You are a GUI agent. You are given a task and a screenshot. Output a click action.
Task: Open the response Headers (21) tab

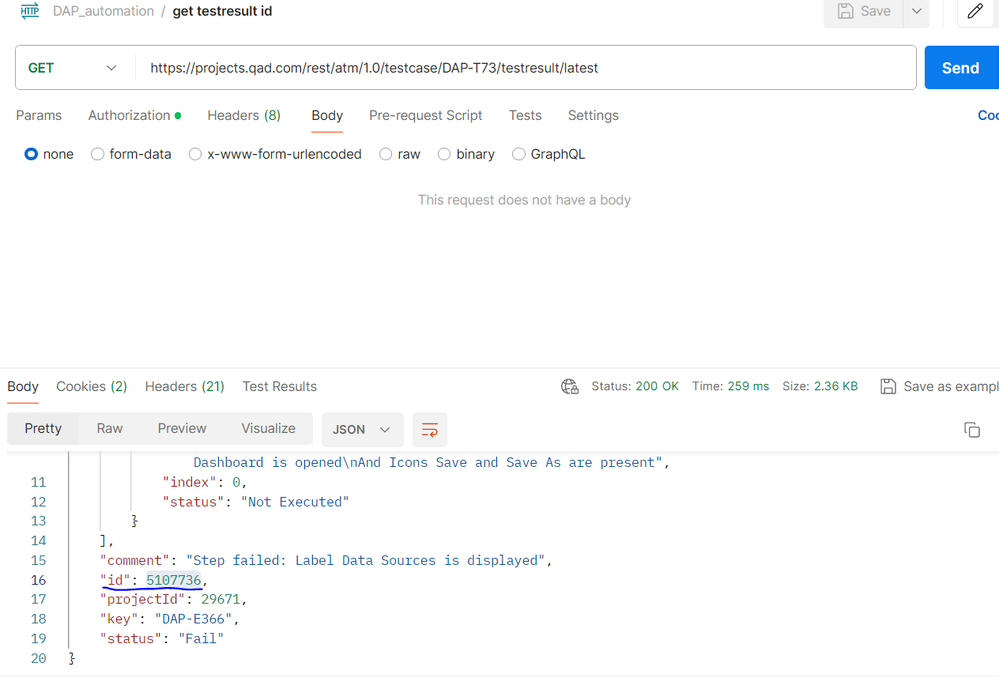tap(185, 387)
